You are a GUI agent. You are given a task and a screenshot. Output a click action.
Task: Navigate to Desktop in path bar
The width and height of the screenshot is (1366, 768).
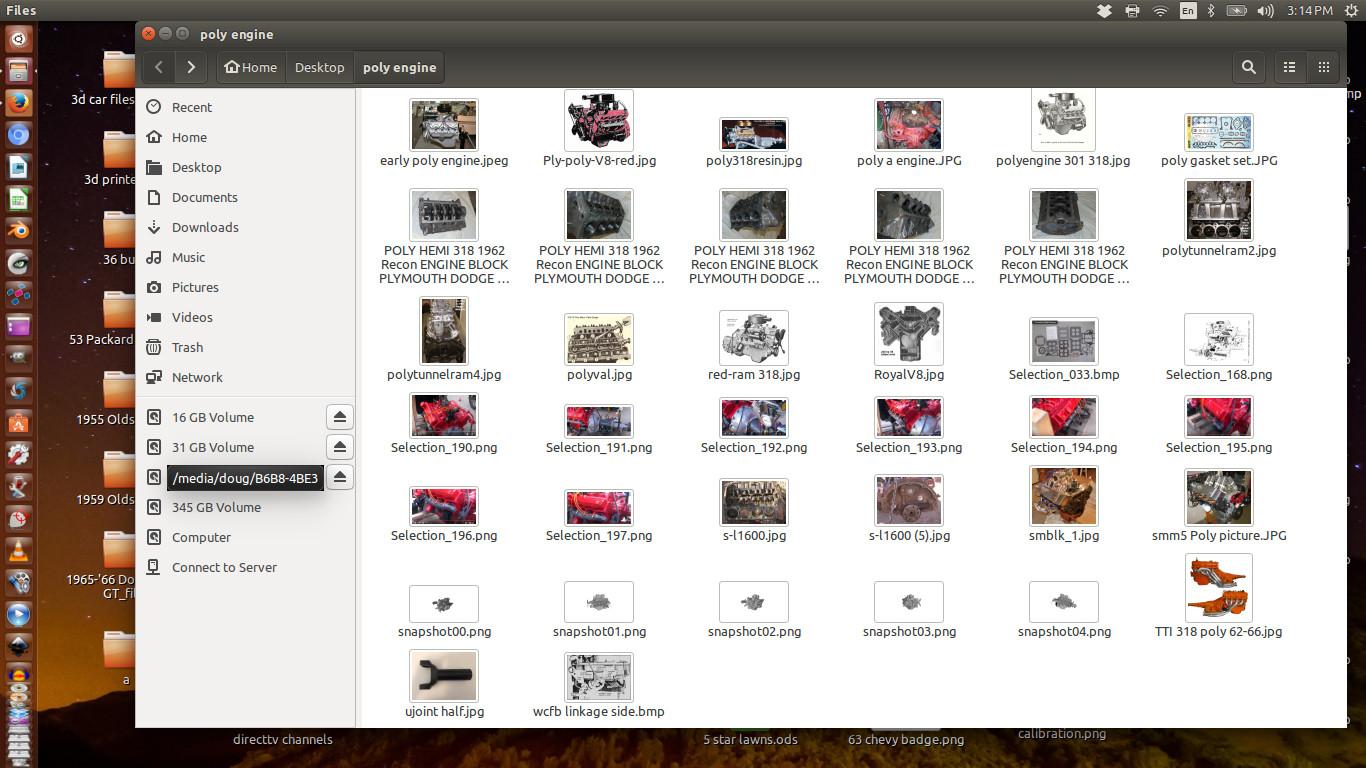click(319, 67)
